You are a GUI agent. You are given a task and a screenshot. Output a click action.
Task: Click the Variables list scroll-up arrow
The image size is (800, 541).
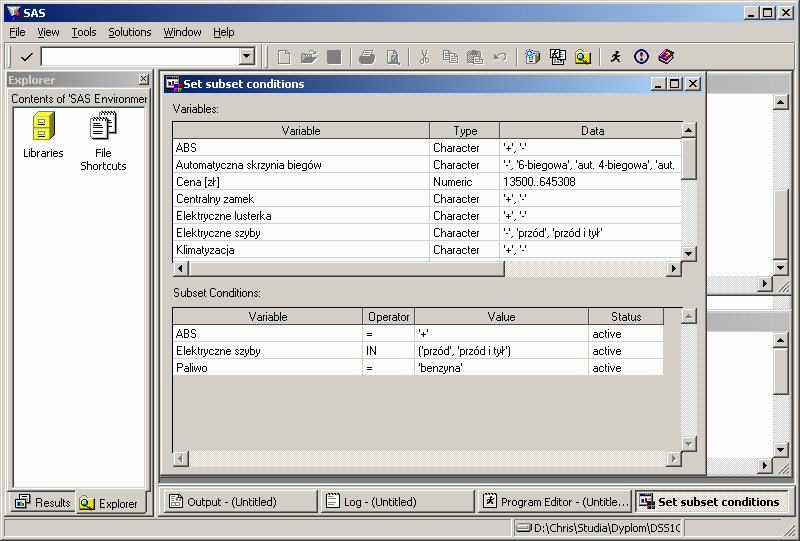coord(689,130)
